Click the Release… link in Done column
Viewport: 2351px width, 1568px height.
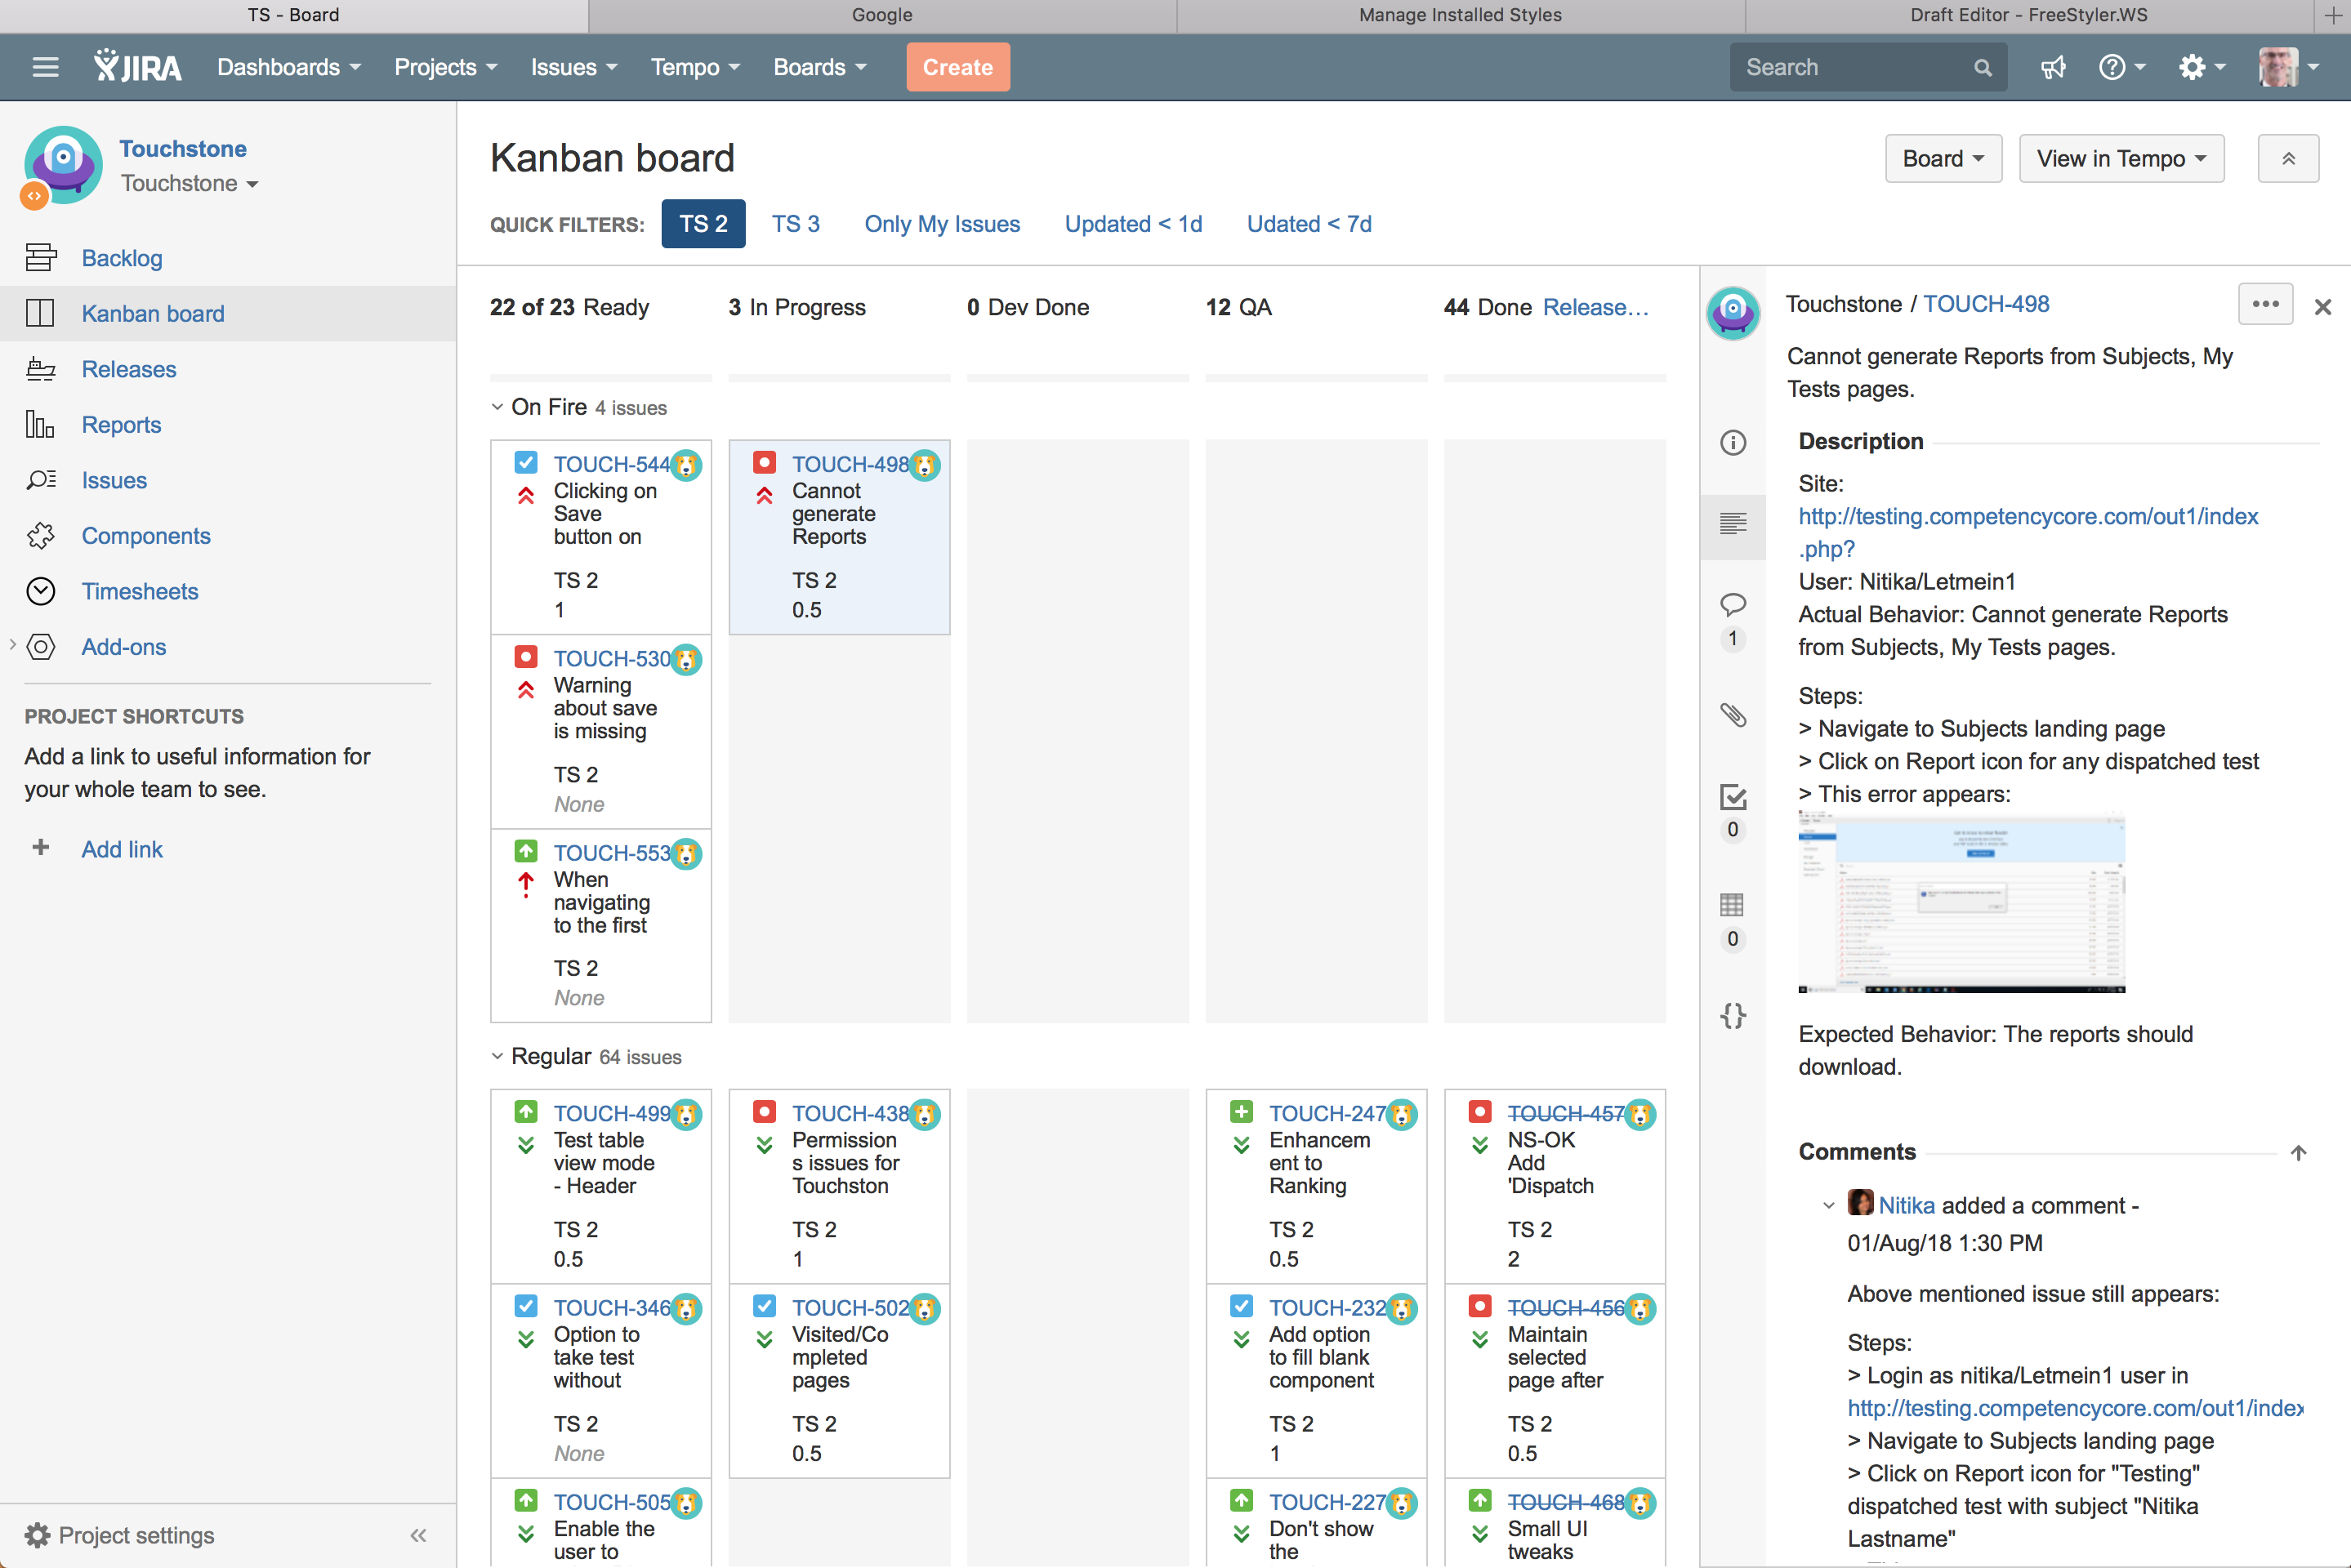click(1596, 307)
